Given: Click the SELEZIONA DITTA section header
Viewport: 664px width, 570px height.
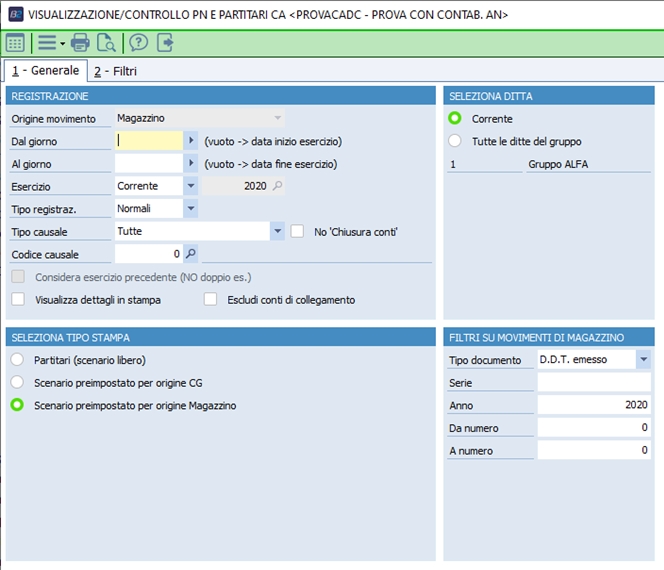Looking at the screenshot, I should (549, 96).
